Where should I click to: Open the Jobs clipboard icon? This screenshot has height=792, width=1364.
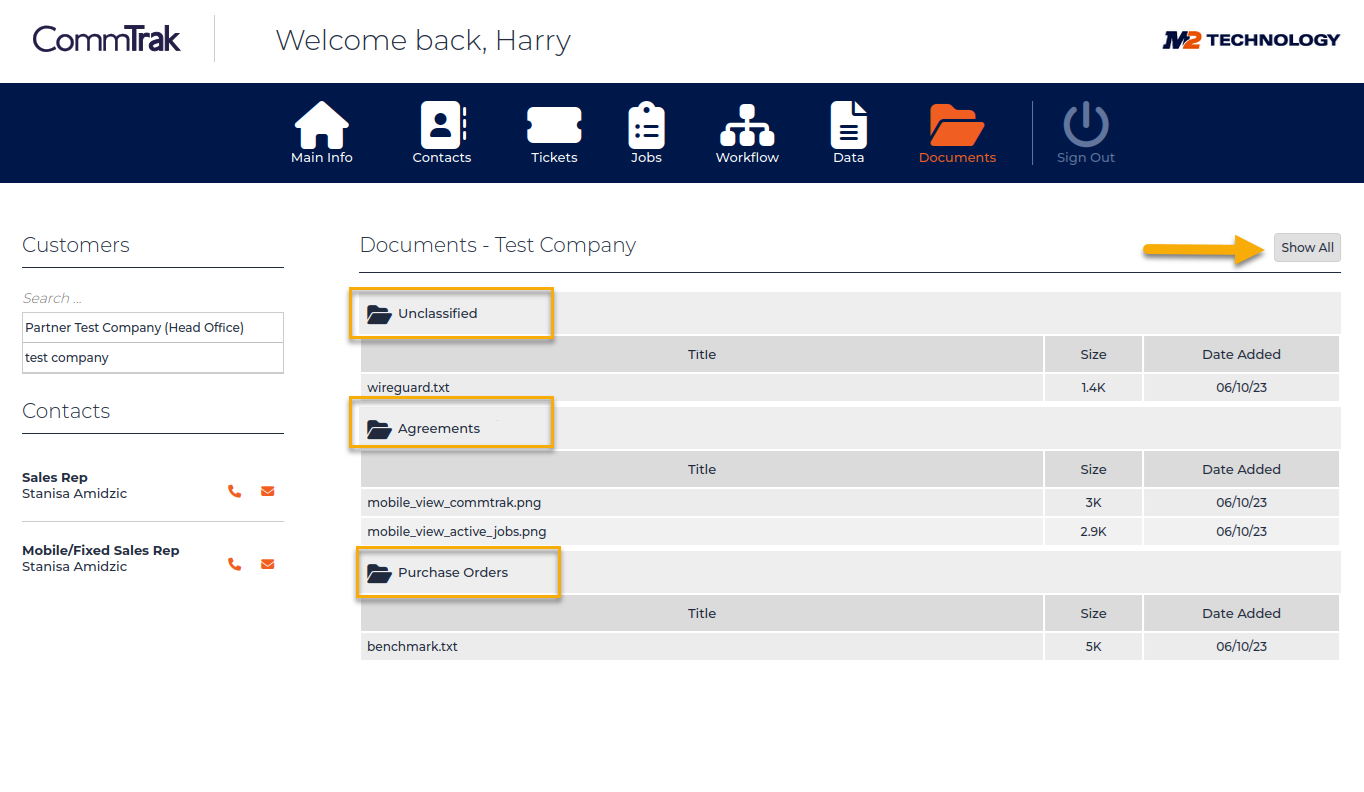(x=646, y=126)
